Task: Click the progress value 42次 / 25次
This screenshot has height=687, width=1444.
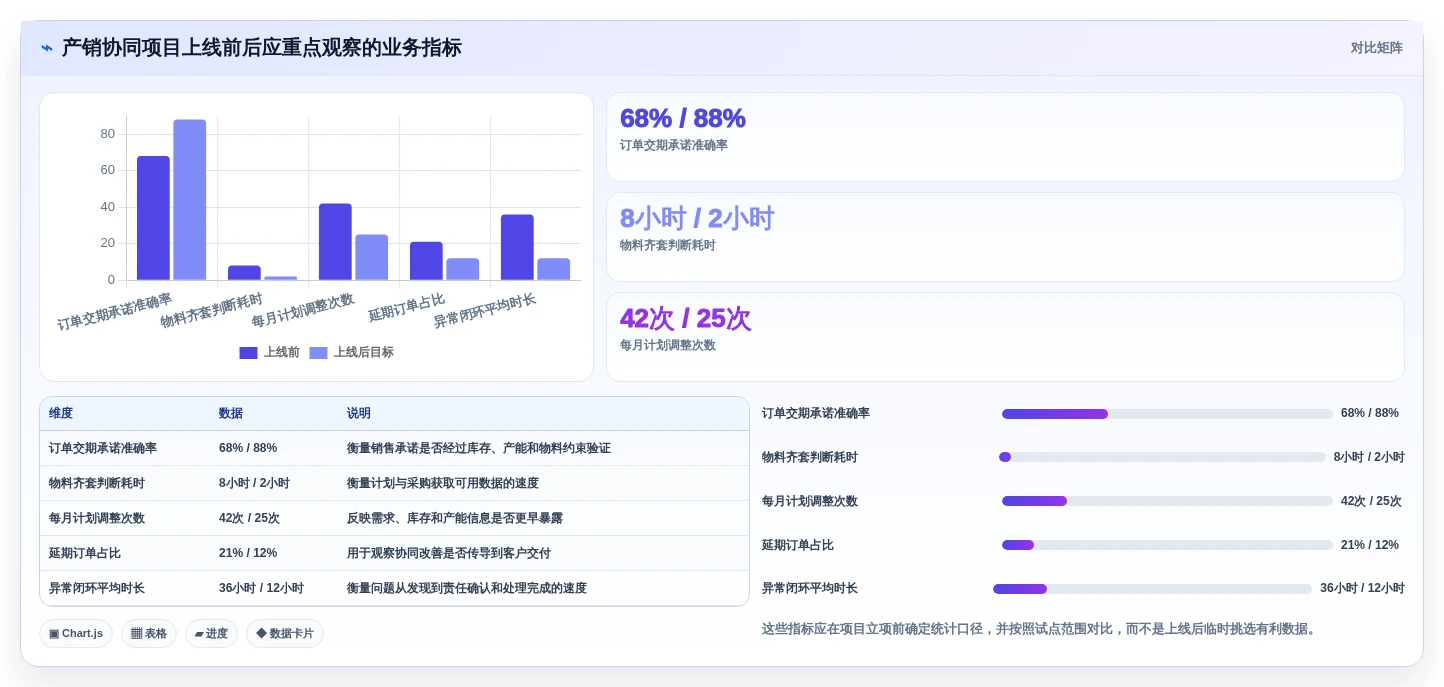Action: coord(1371,501)
